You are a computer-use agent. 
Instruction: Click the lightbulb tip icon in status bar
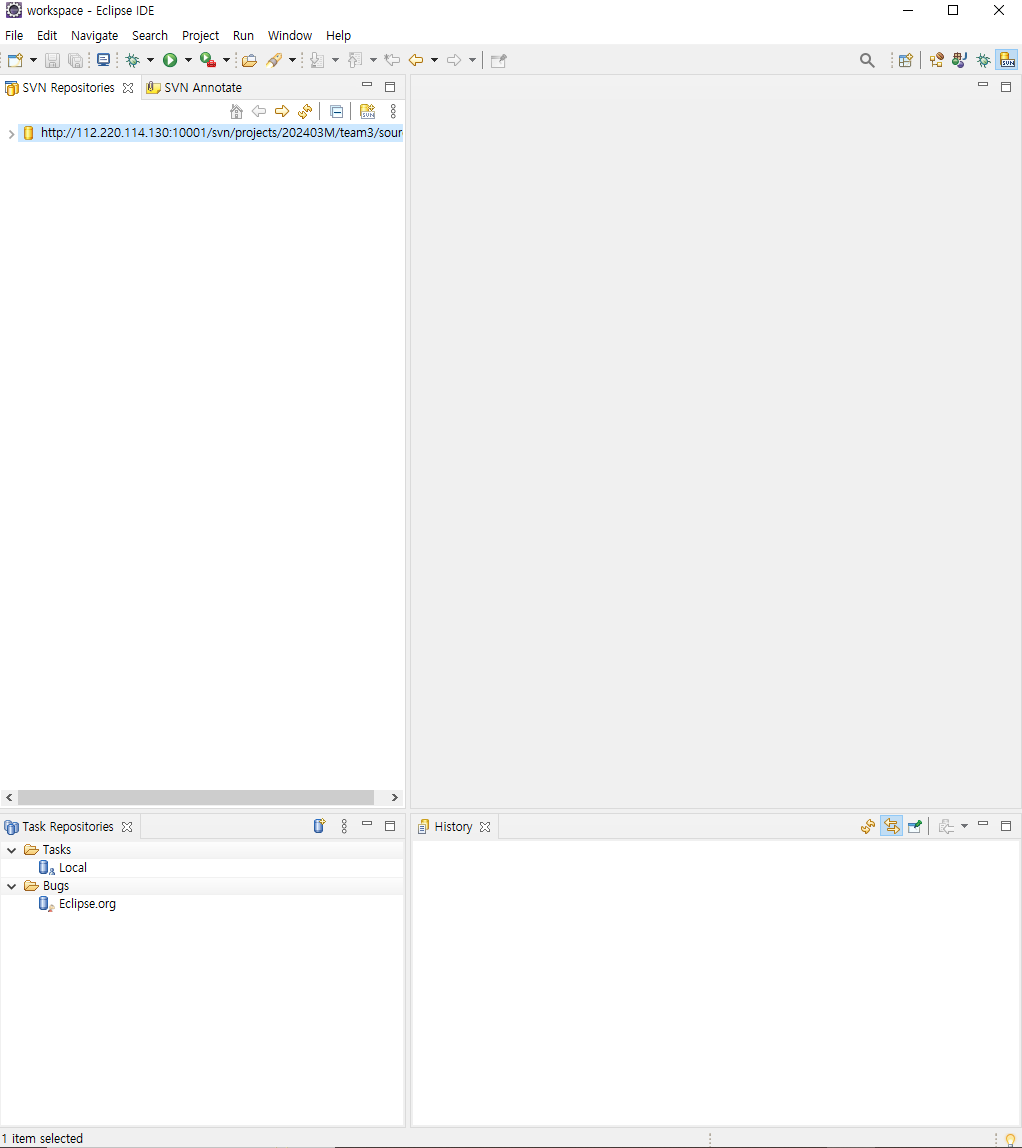click(x=1010, y=1140)
